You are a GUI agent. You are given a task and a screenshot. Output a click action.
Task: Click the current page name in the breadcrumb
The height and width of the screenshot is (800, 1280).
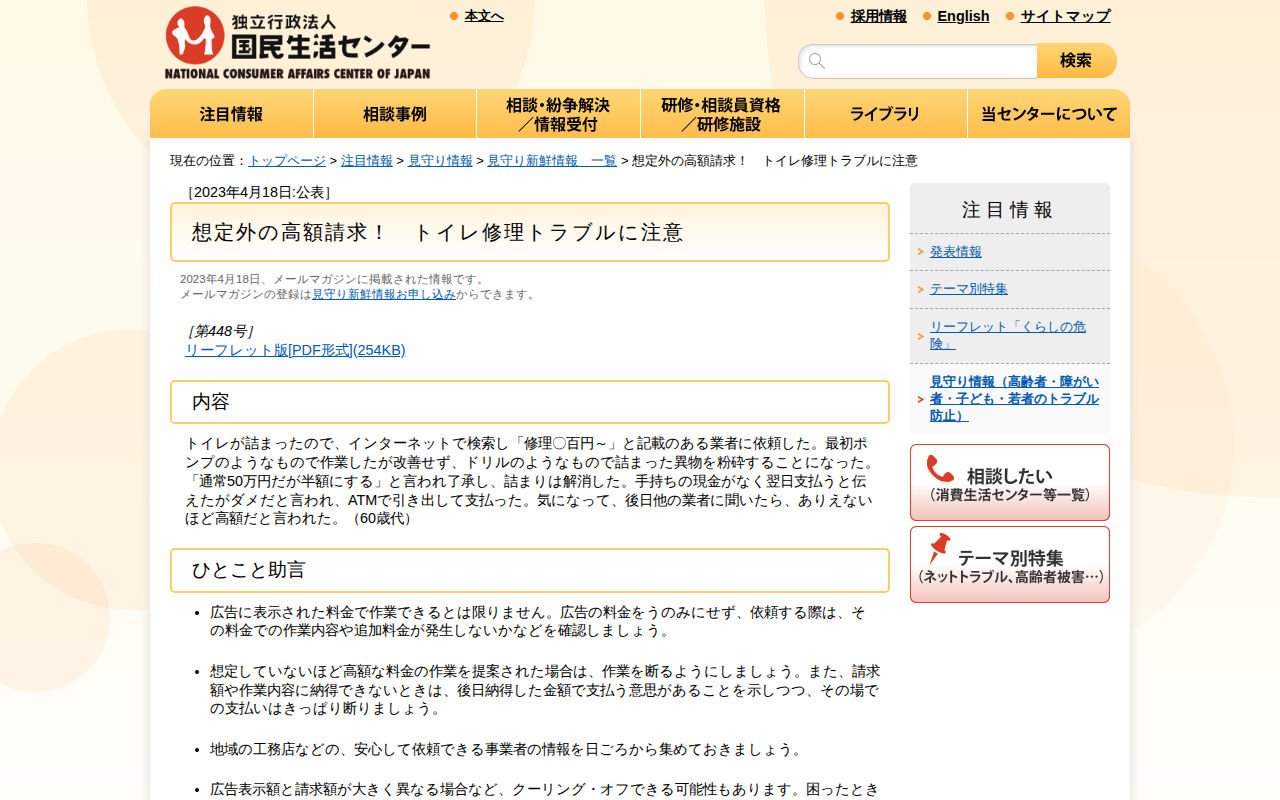pyautogui.click(x=775, y=161)
